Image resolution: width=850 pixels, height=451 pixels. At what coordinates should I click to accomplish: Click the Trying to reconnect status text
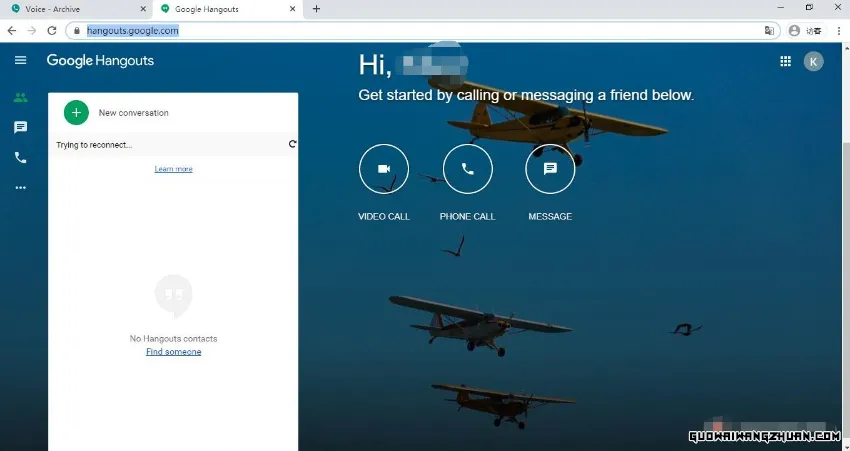tap(94, 145)
